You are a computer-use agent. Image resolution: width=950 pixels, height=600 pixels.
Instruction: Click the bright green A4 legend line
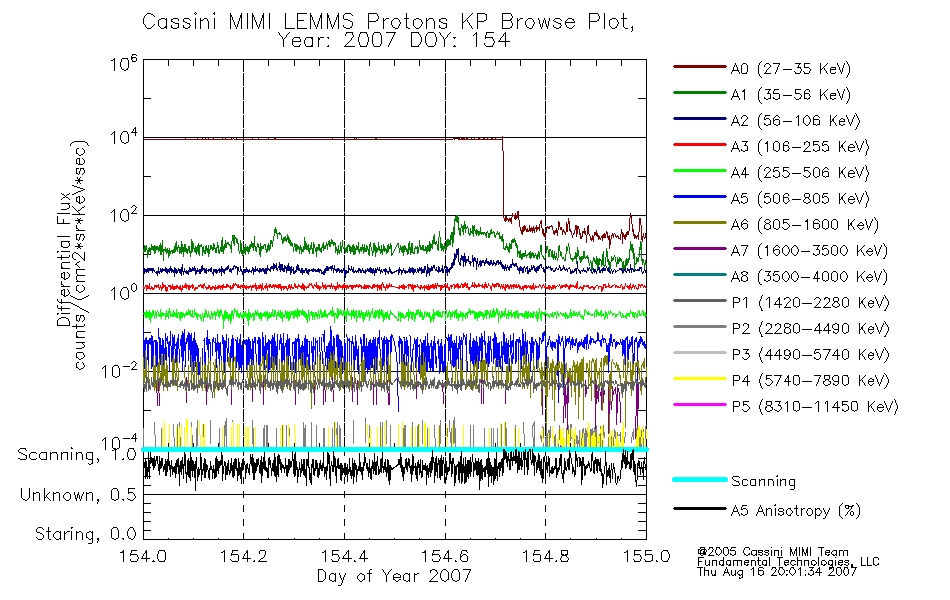(x=700, y=171)
